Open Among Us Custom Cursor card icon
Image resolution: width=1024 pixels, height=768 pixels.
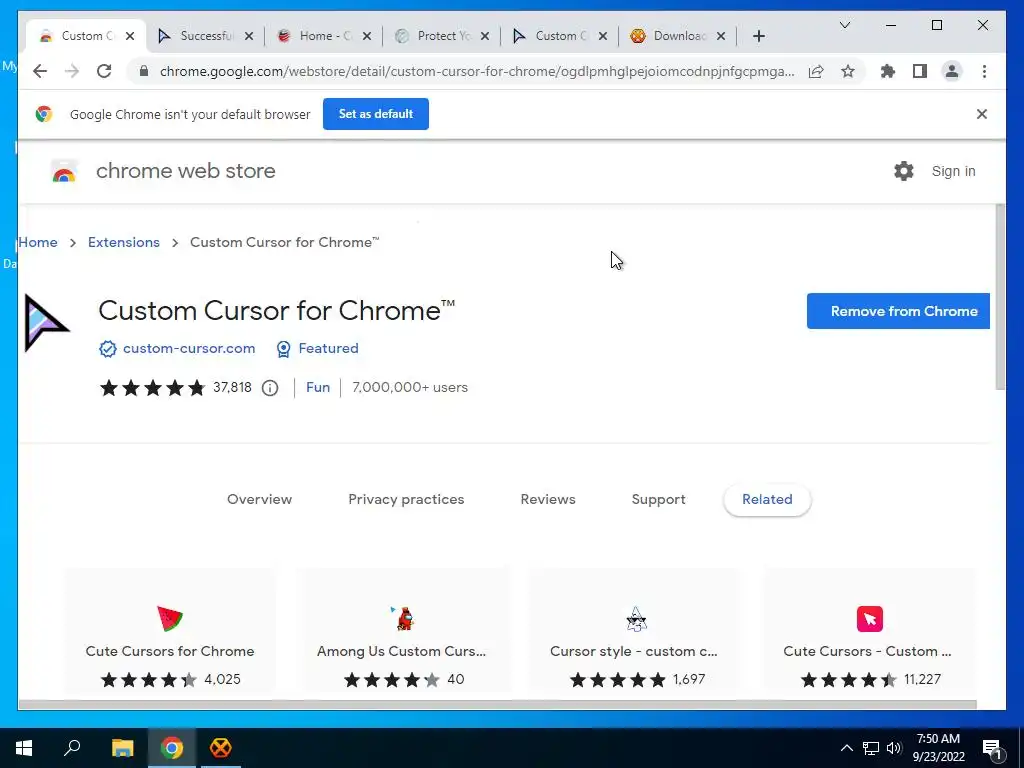tap(402, 618)
